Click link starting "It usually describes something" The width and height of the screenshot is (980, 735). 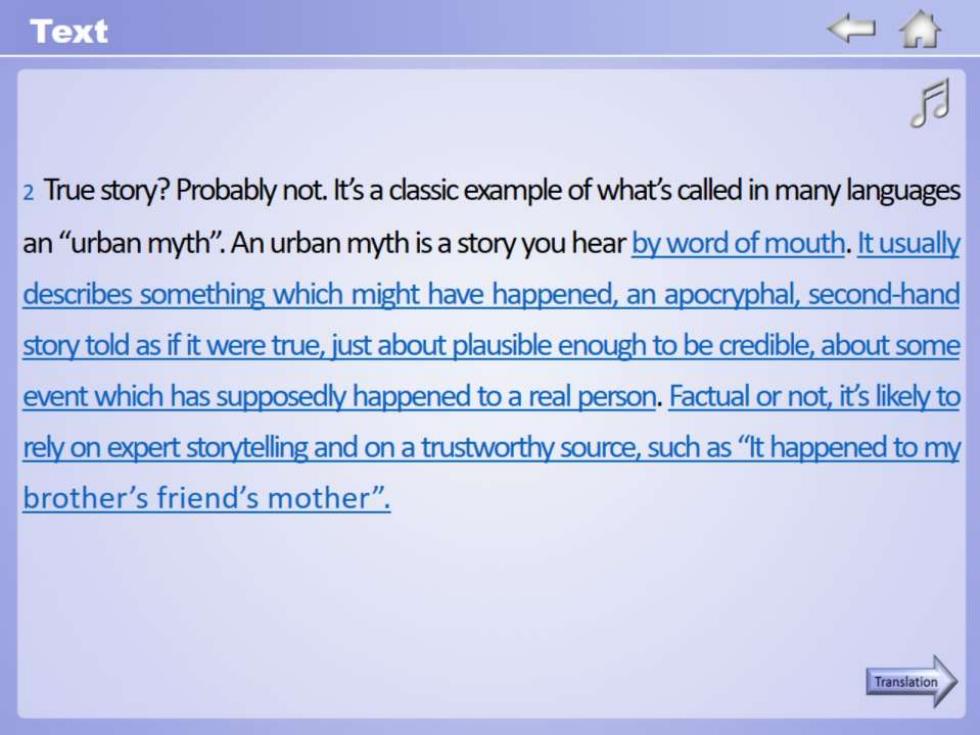(x=491, y=319)
